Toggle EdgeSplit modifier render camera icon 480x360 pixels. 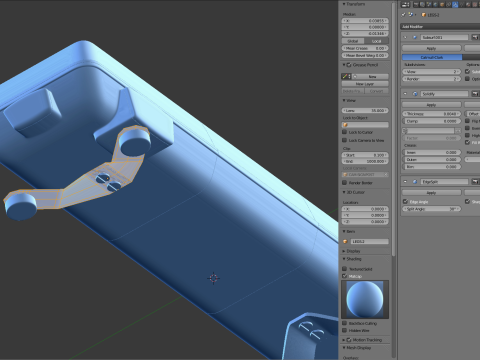[x=475, y=182]
